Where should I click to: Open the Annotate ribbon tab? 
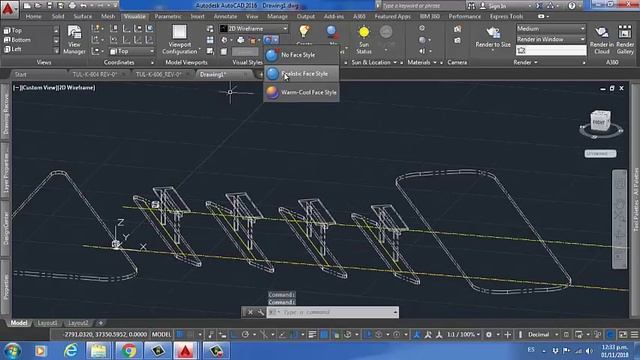[225, 17]
